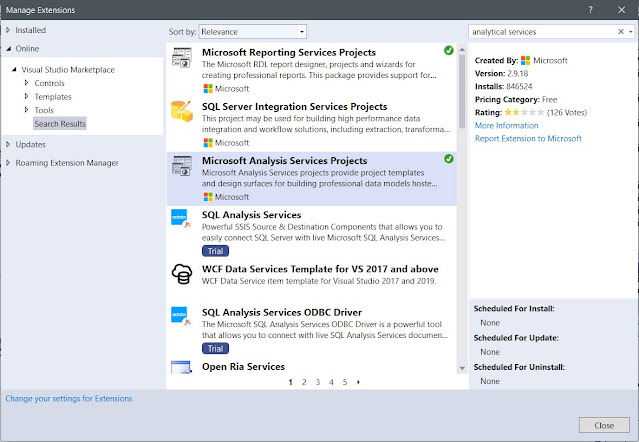Select the Updates section label

[31, 144]
